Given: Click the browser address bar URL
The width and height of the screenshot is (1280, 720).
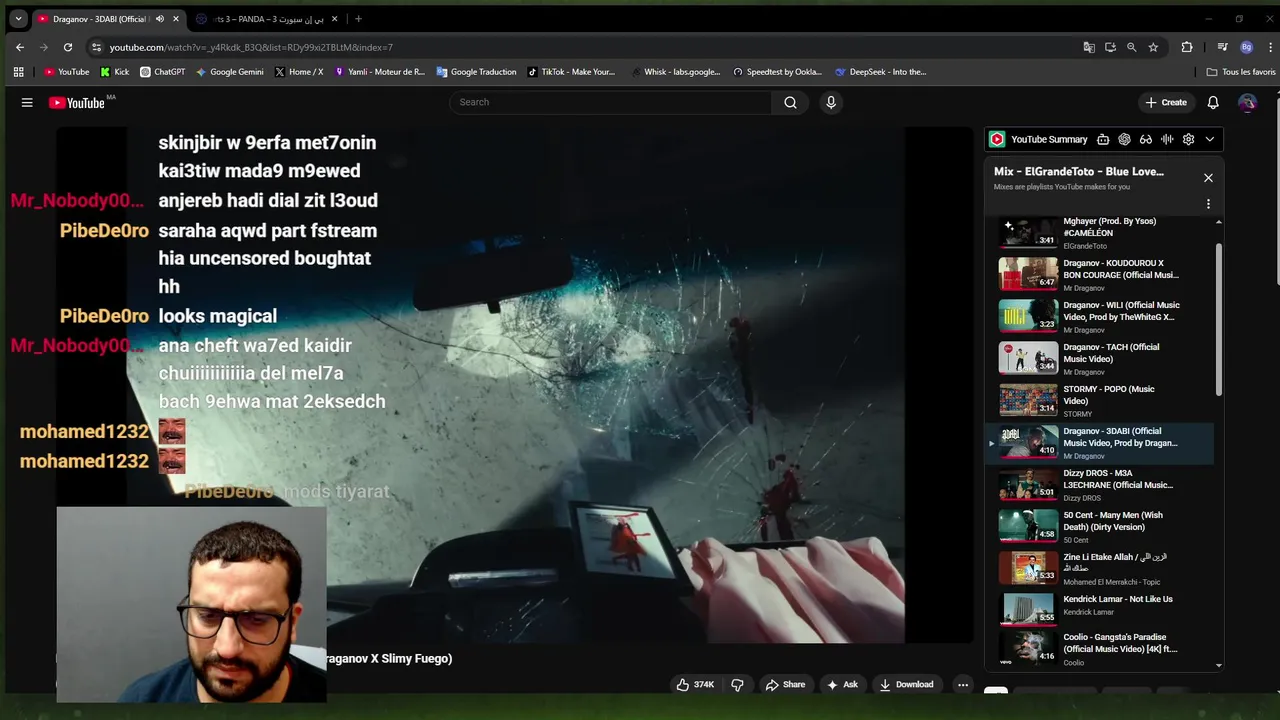Looking at the screenshot, I should (251, 47).
